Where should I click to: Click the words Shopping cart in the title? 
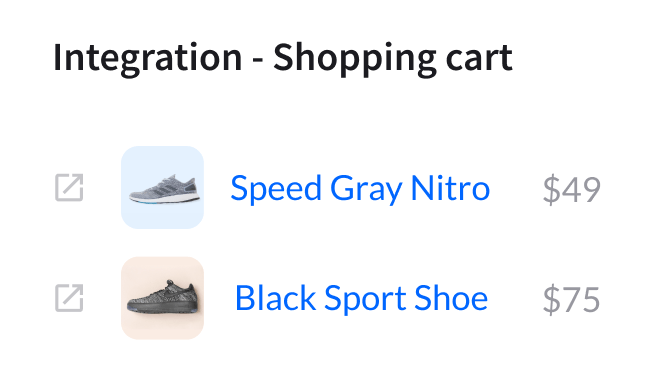click(393, 59)
